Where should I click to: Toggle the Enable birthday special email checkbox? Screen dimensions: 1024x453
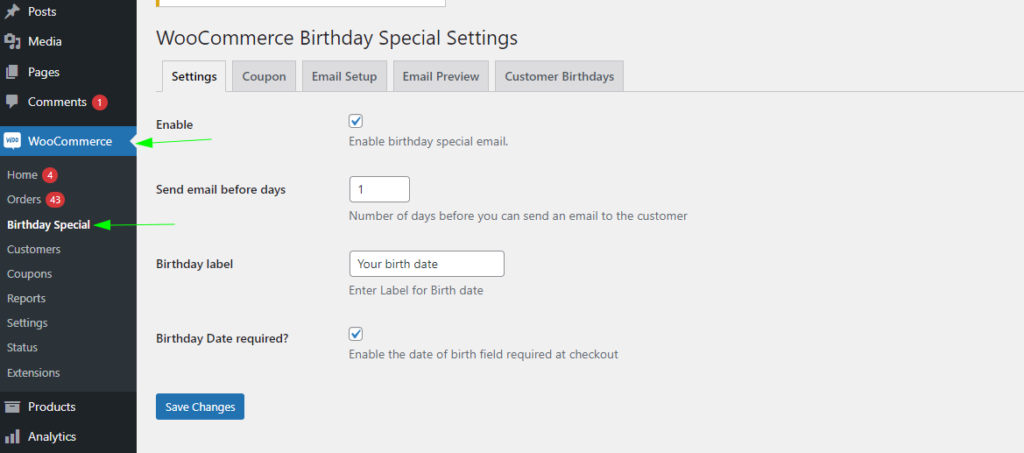pyautogui.click(x=356, y=121)
